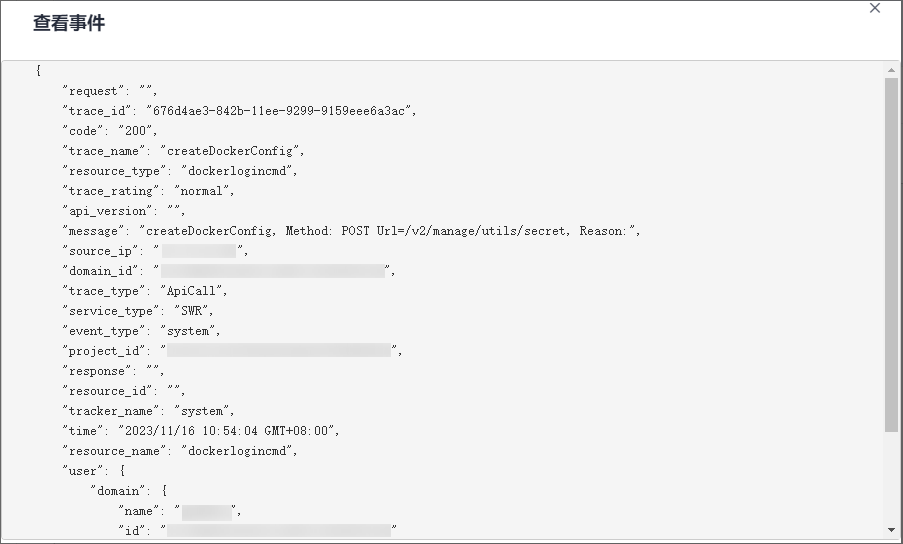Click the 查看事件 dialog title
Image resolution: width=903 pixels, height=544 pixels.
click(x=69, y=24)
